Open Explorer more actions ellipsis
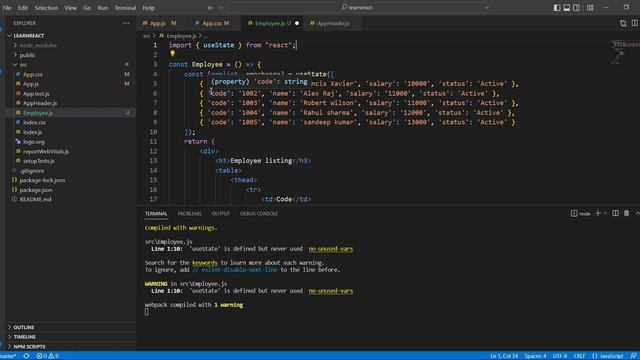Viewport: 640px width, 360px height. point(126,23)
